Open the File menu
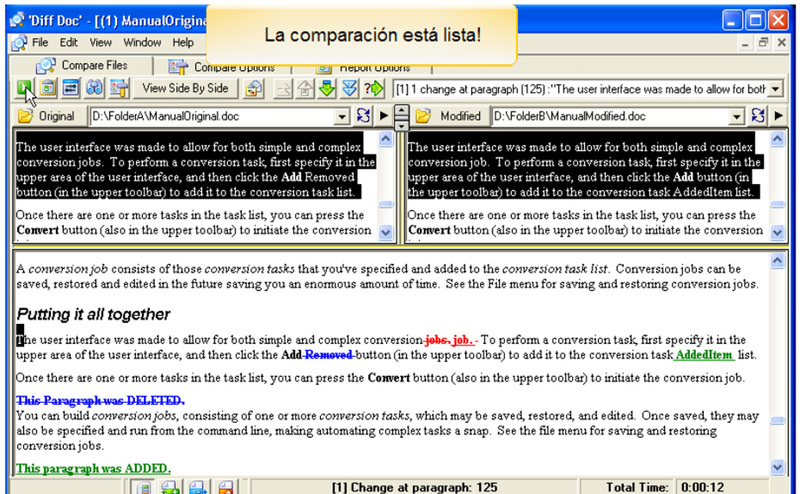800x494 pixels. (x=40, y=42)
